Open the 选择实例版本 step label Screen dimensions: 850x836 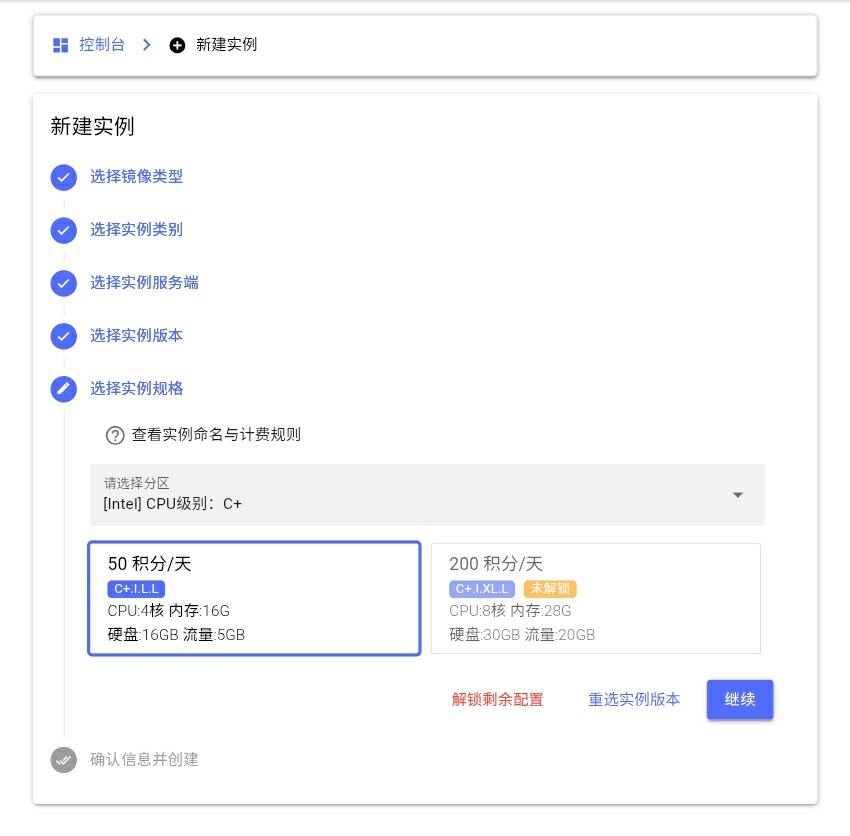click(136, 336)
